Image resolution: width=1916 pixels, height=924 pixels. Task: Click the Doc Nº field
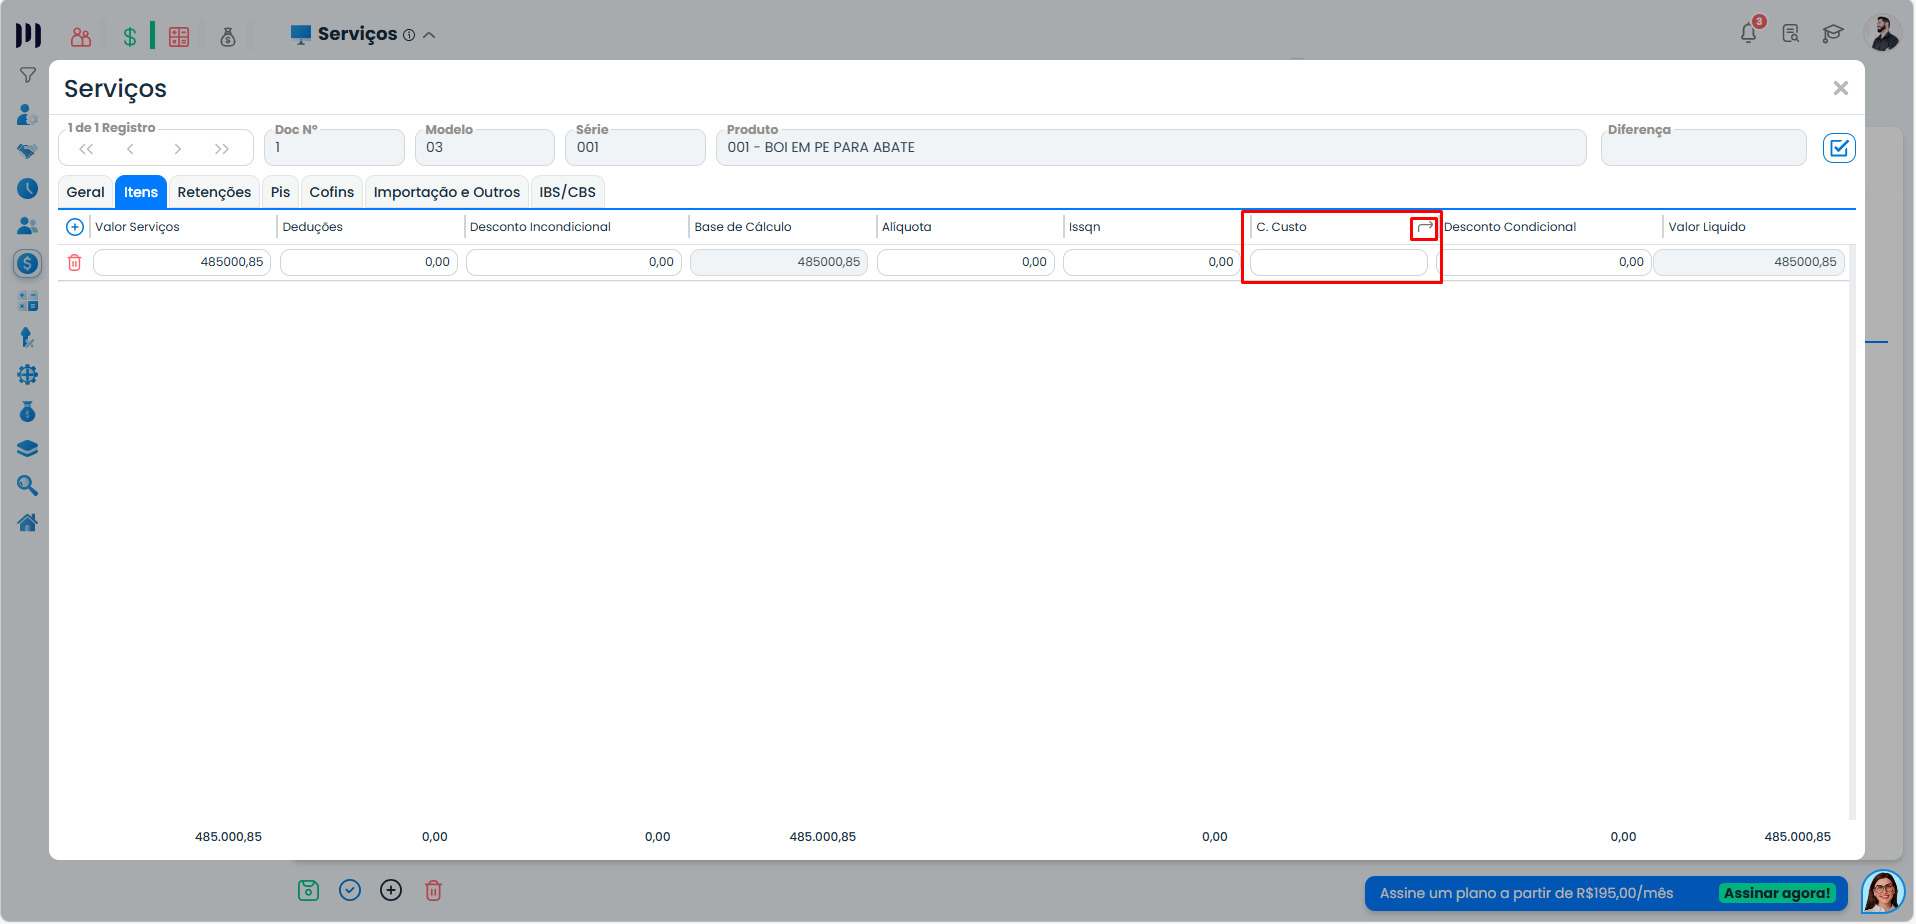(x=334, y=147)
